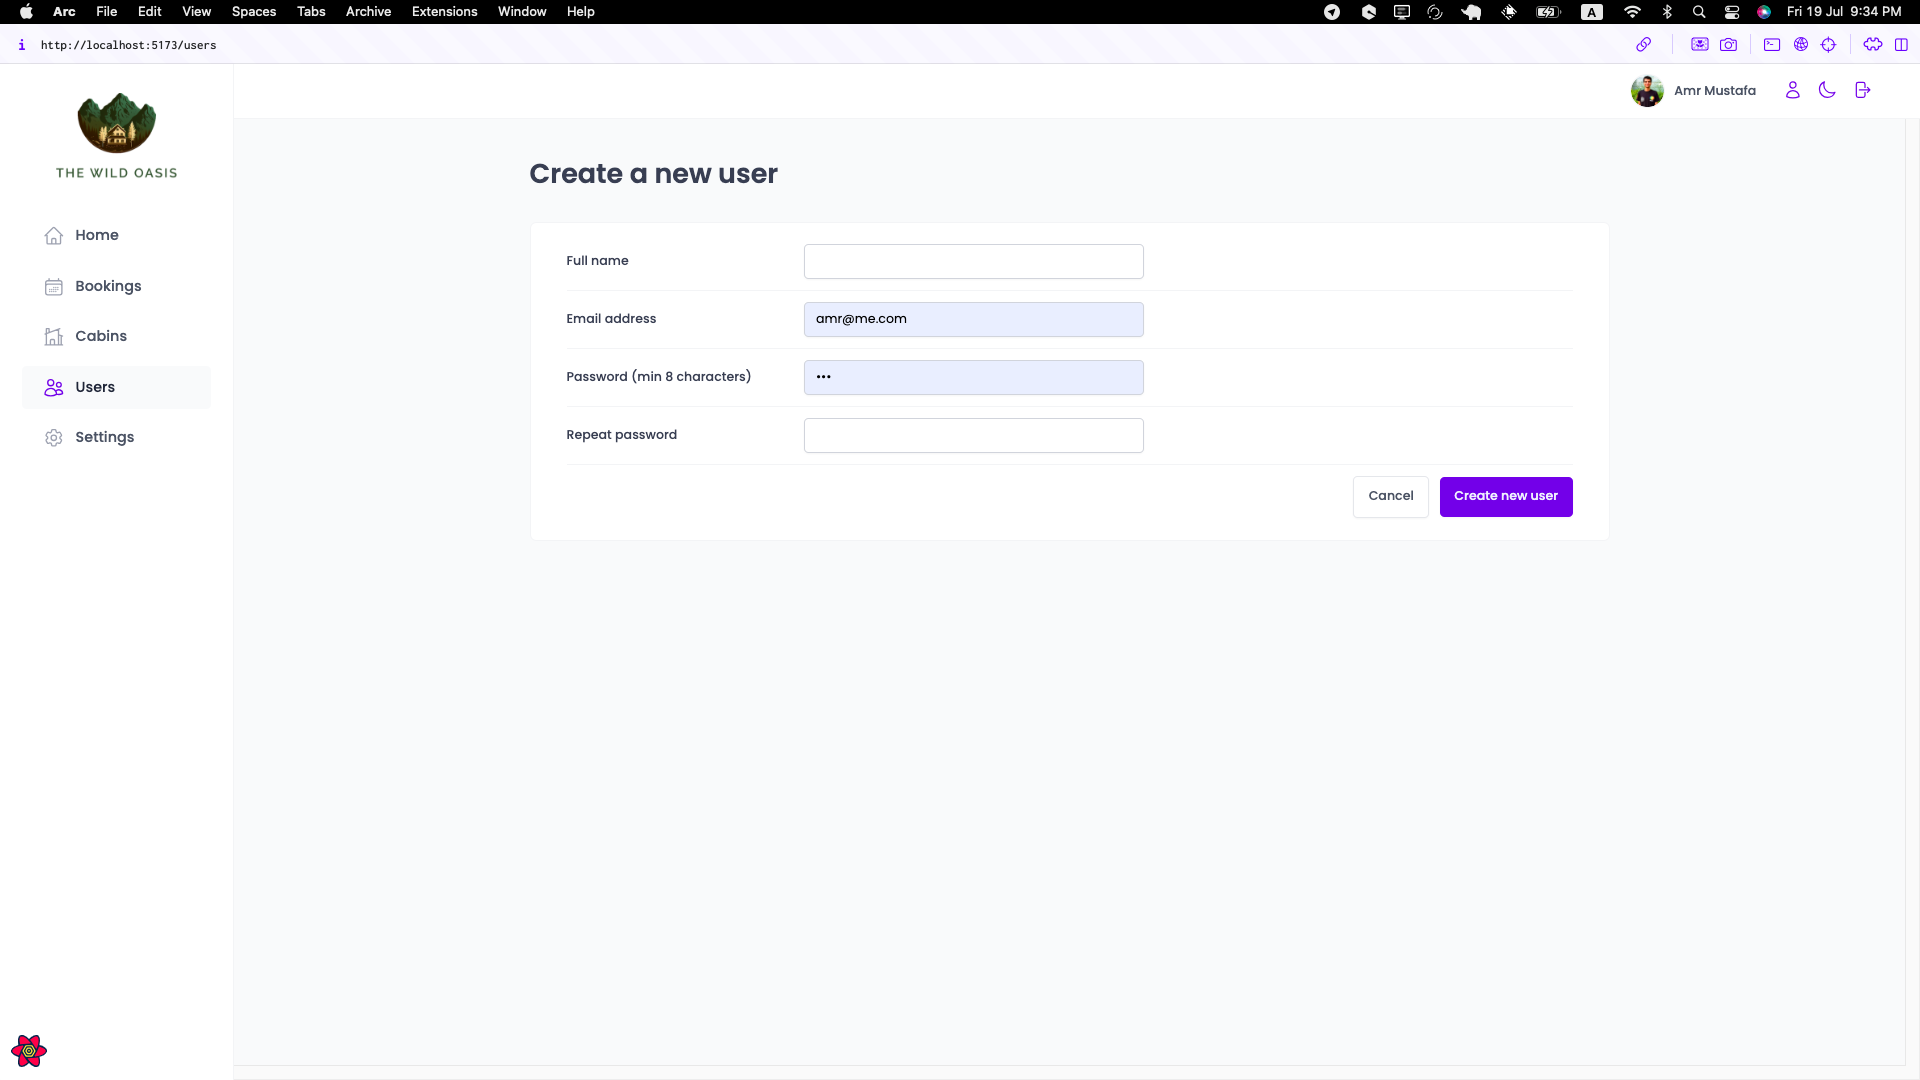Viewport: 1920px width, 1080px height.
Task: Click the camera capture icon in toolbar
Action: tap(1729, 45)
